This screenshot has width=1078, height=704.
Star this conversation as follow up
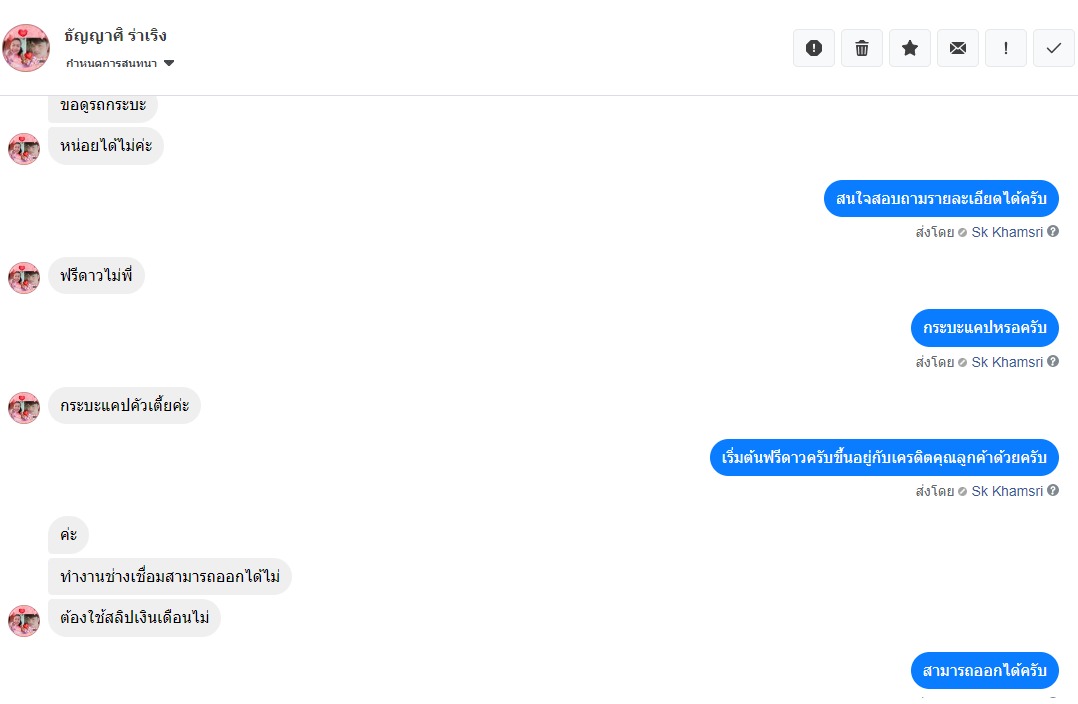[910, 48]
